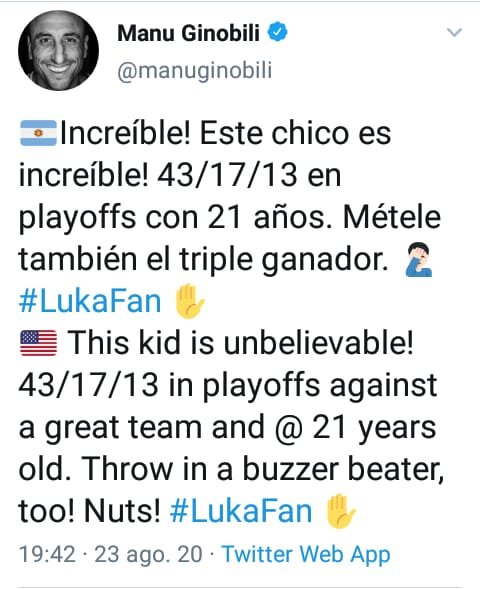Open the @manuginobili handle
This screenshot has height=589, width=480.
pyautogui.click(x=195, y=71)
